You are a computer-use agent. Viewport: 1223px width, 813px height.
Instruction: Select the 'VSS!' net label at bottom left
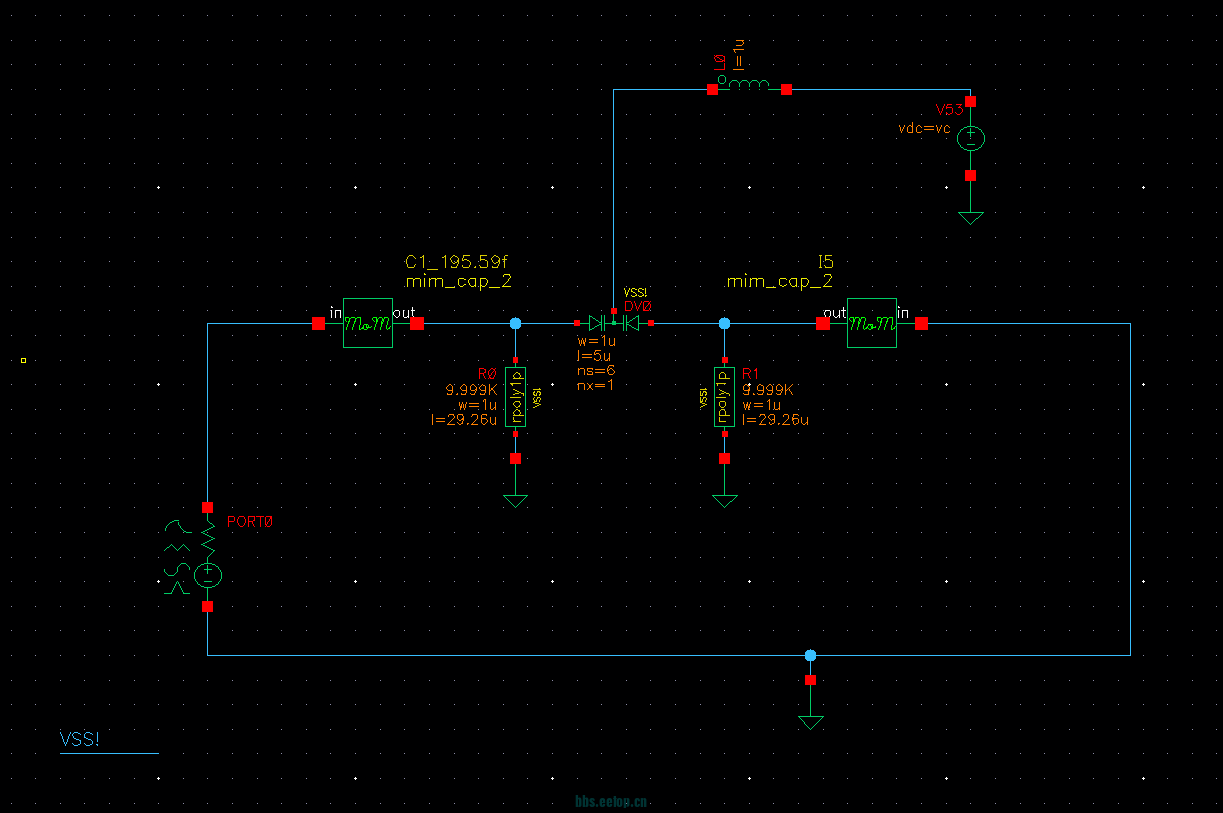[80, 739]
